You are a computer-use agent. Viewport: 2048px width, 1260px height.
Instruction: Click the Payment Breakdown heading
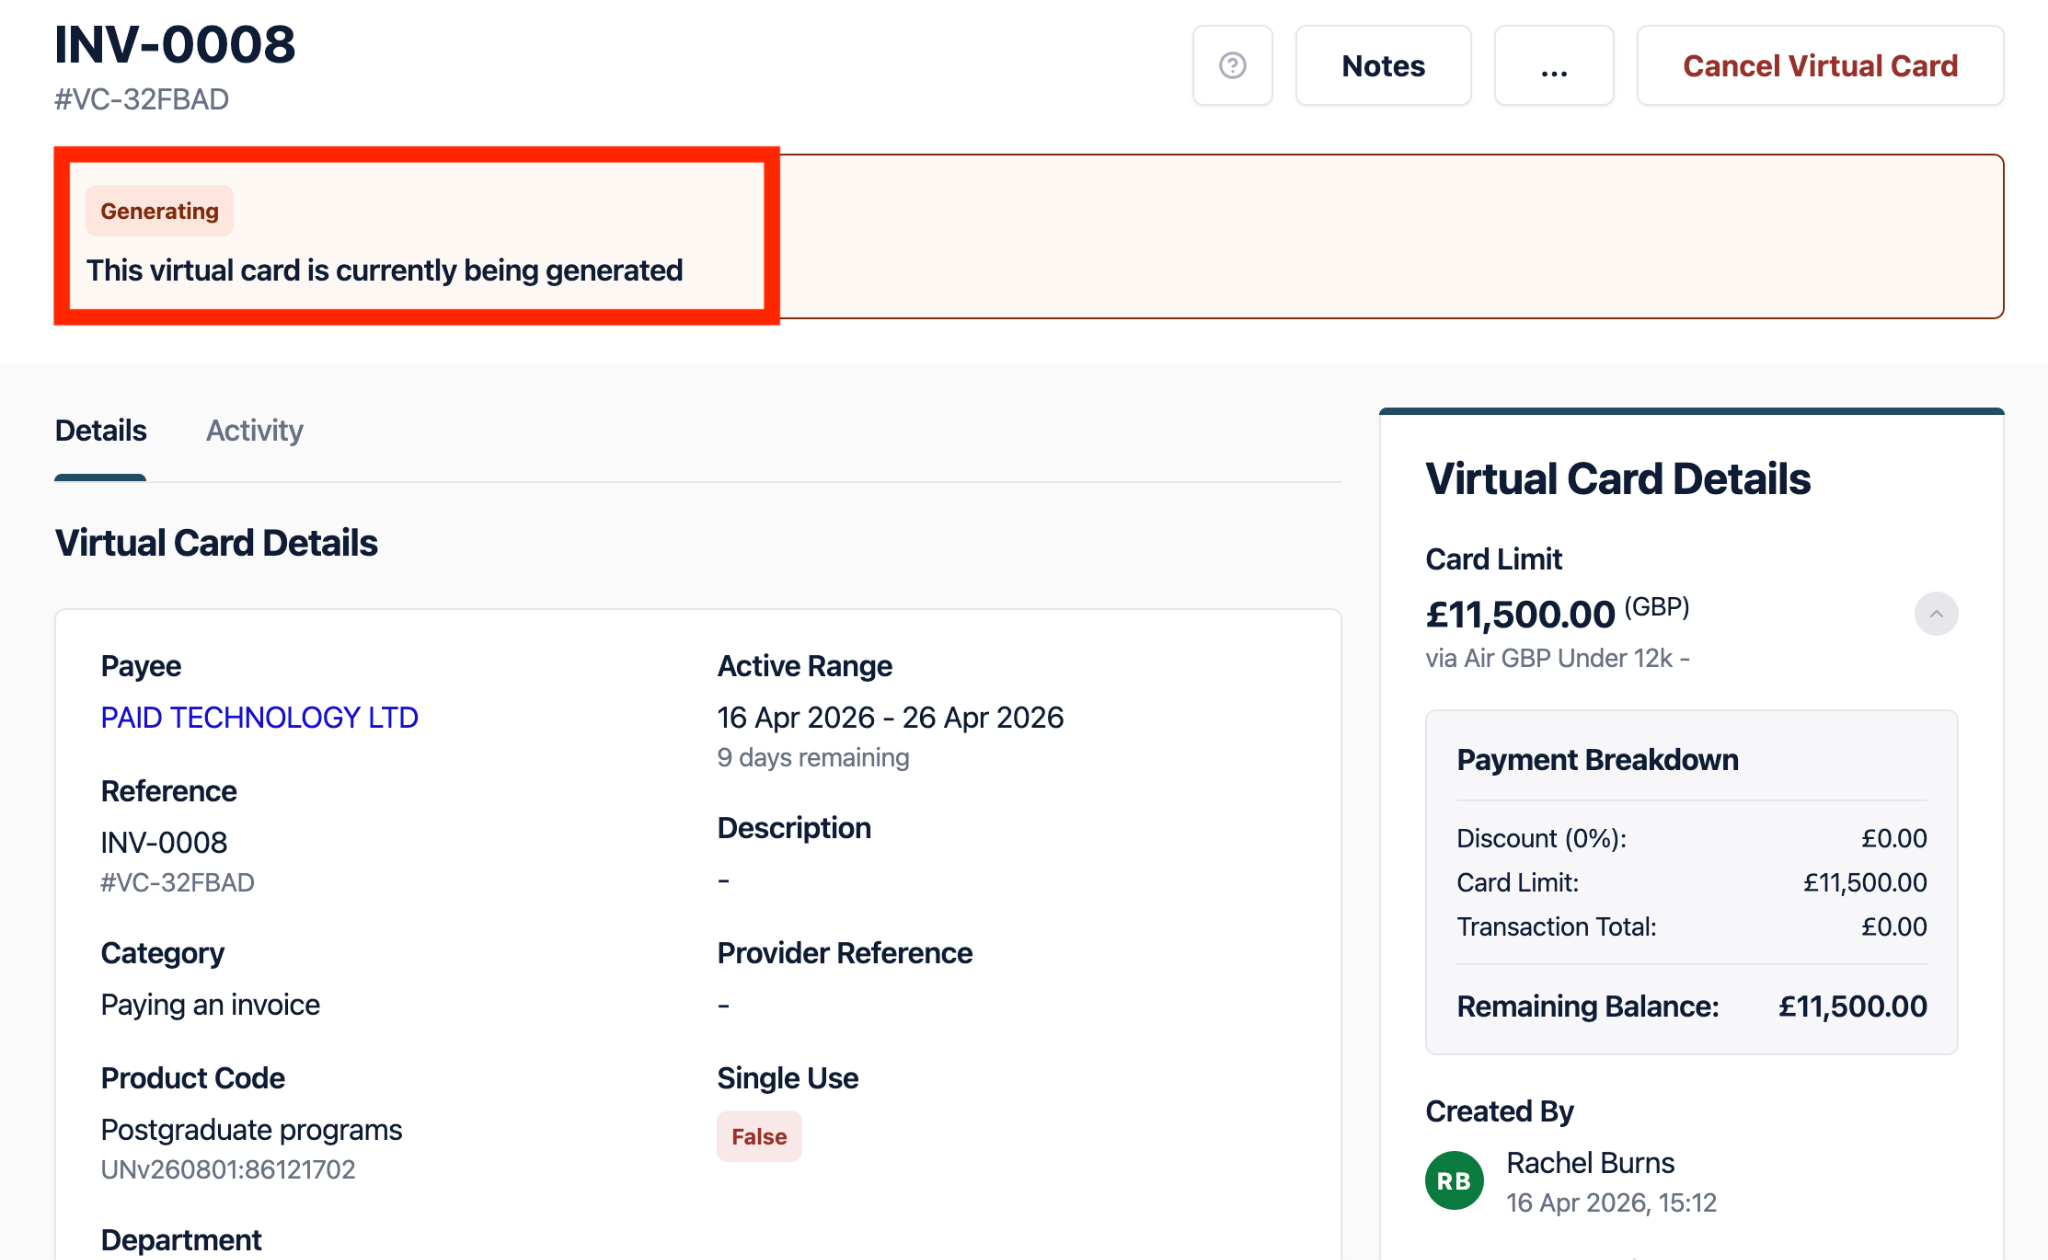click(1597, 760)
